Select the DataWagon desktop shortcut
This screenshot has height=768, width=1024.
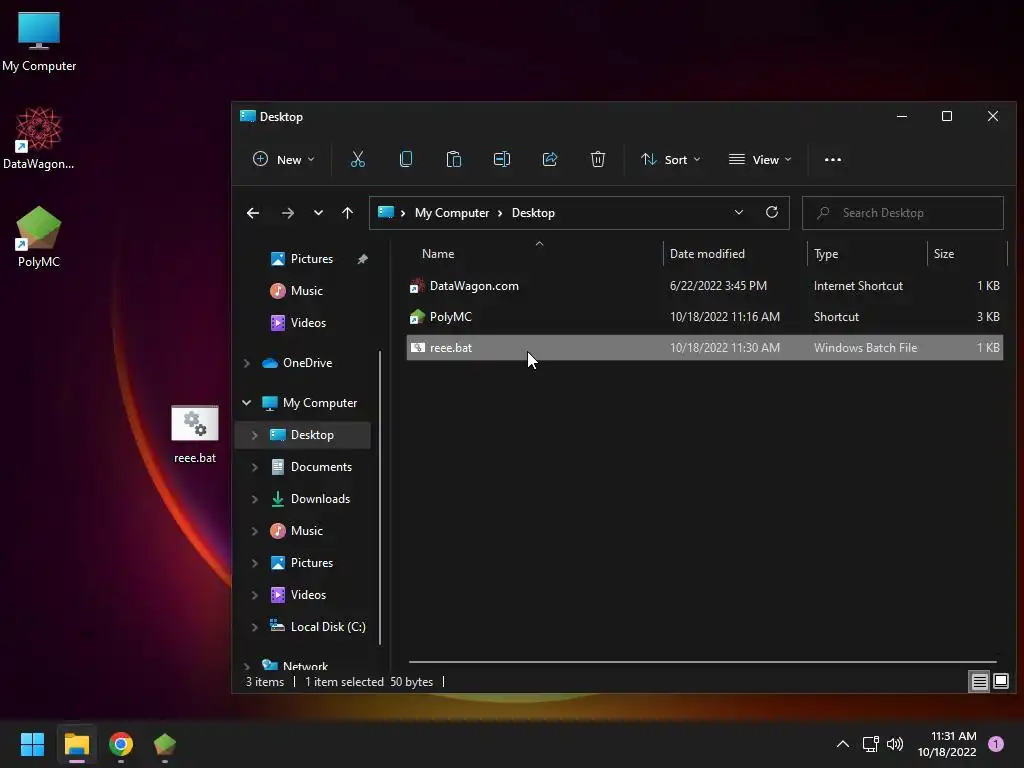click(x=39, y=138)
